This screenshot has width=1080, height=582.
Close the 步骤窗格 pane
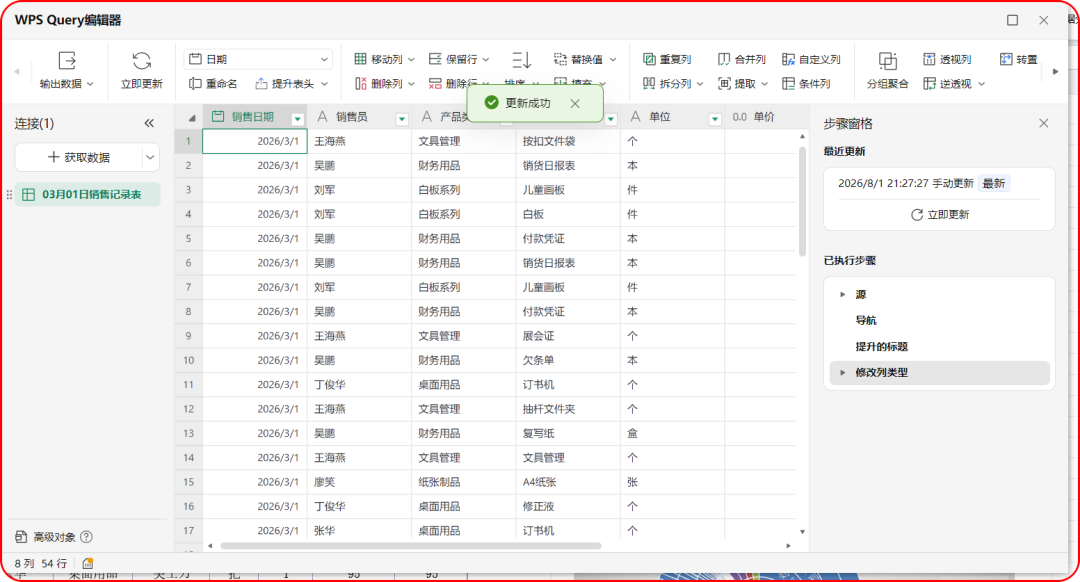click(x=1043, y=123)
